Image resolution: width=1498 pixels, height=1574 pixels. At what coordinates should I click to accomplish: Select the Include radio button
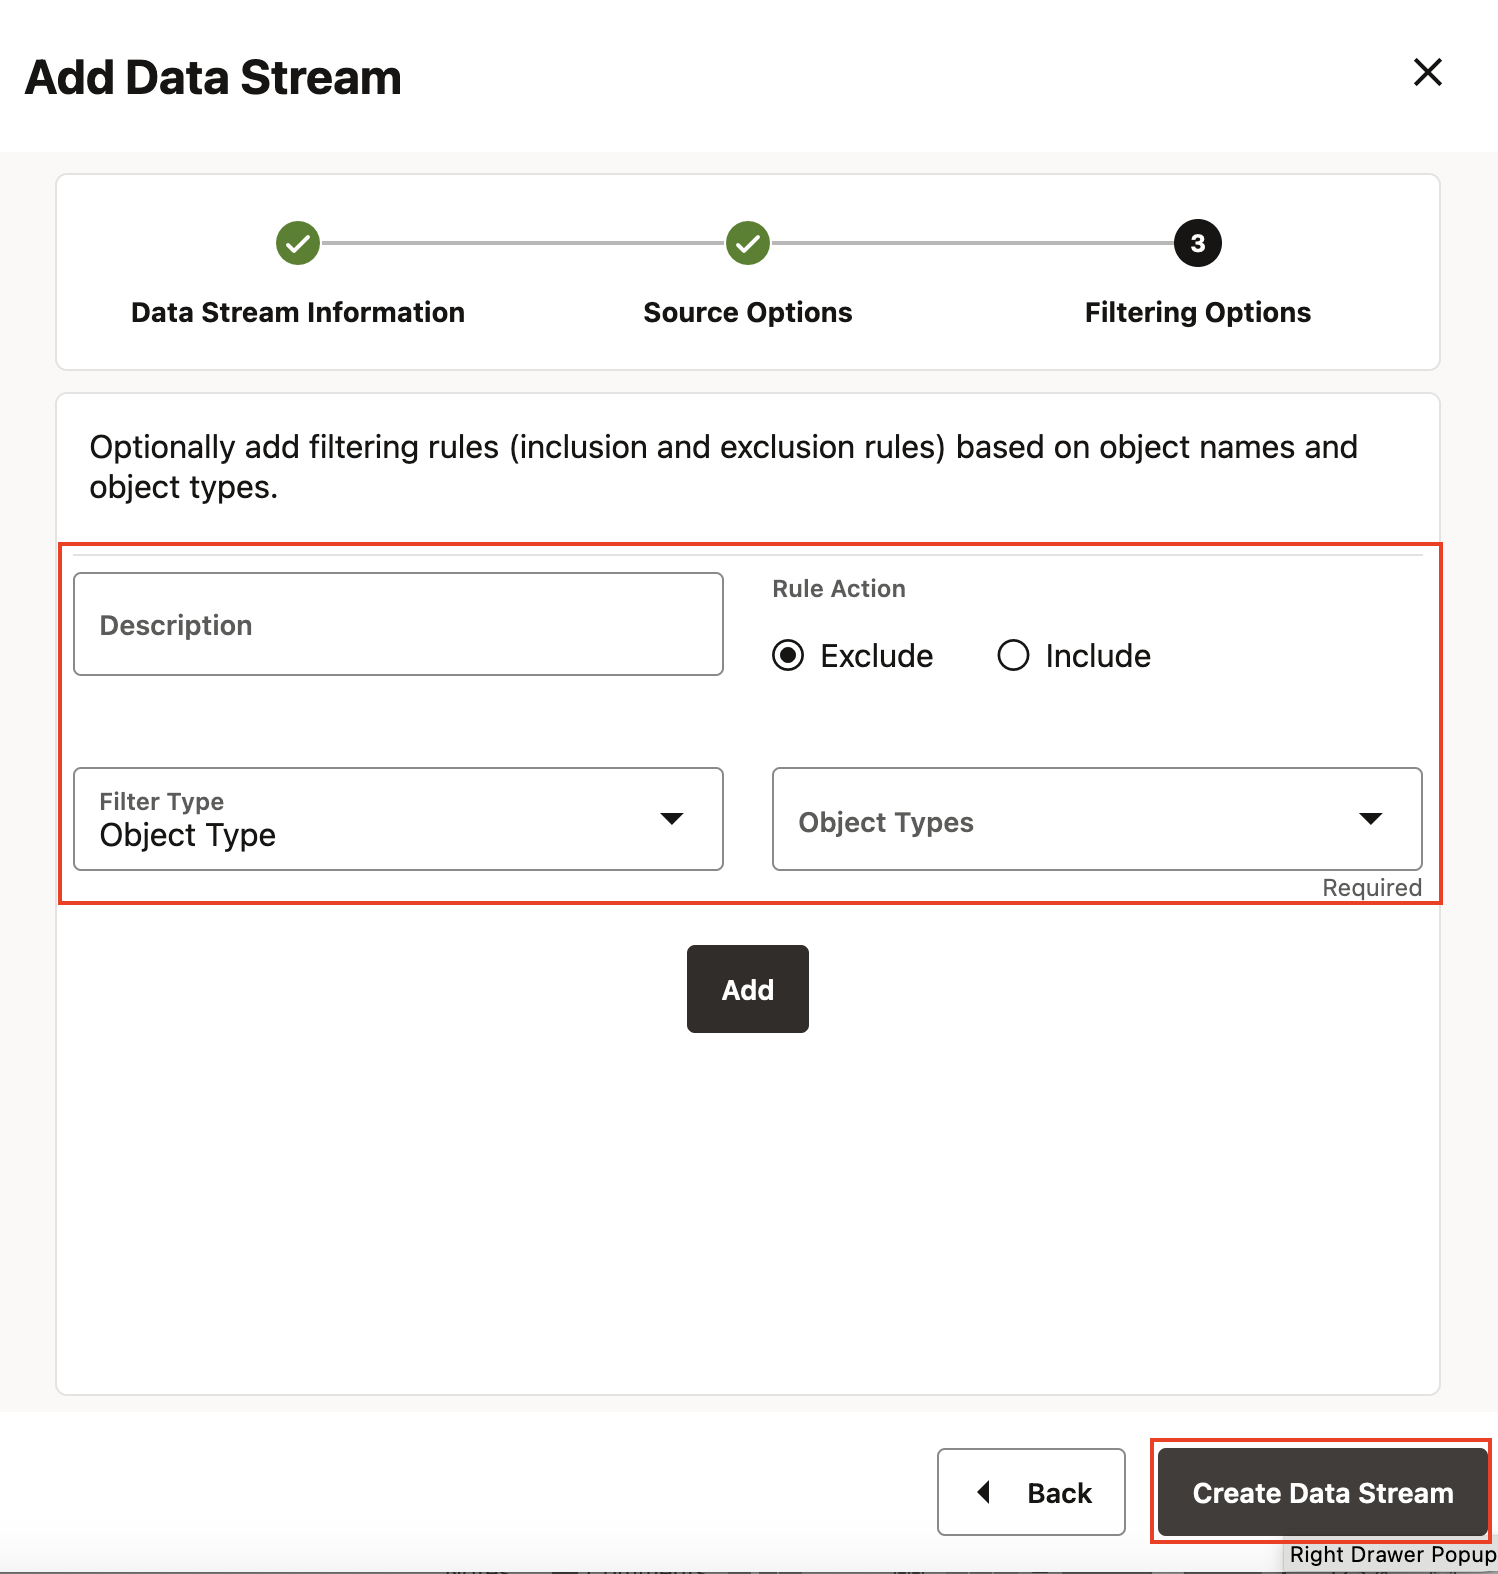[1013, 656]
